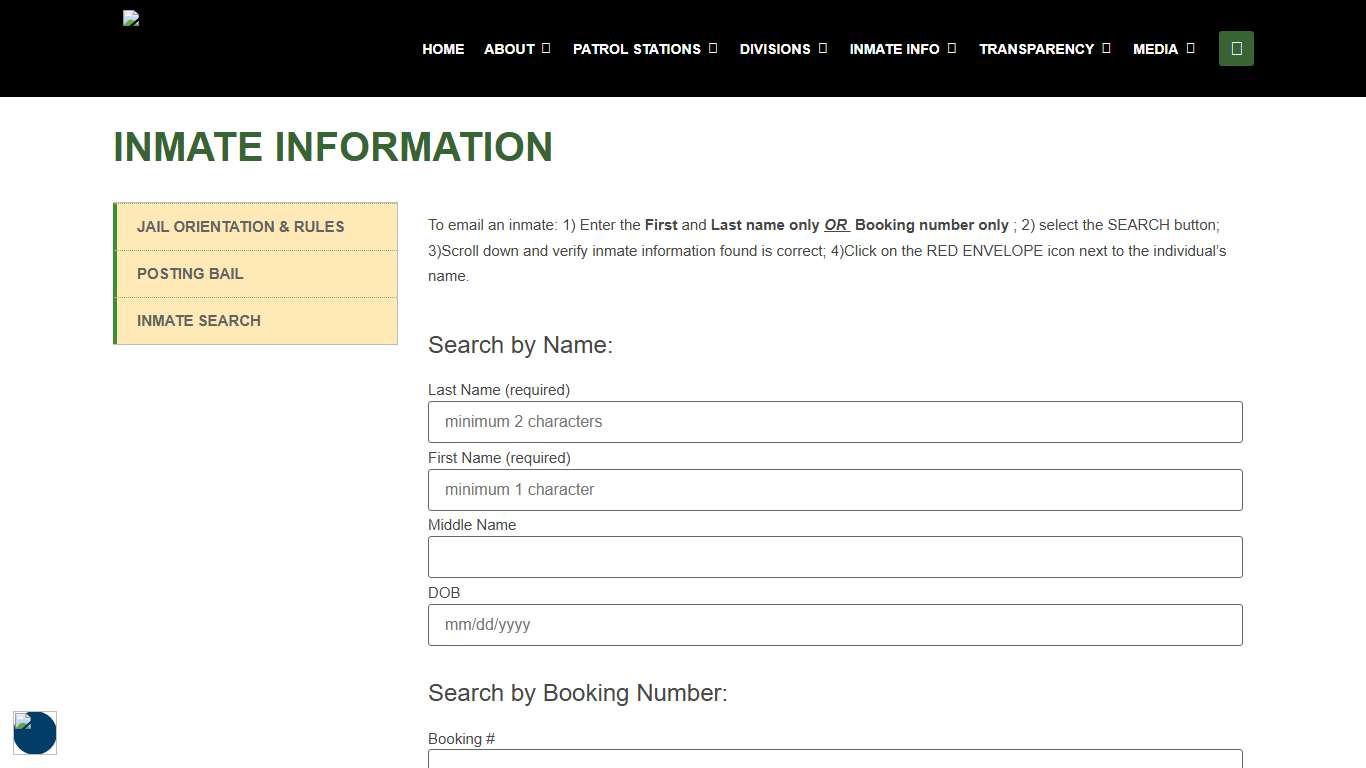Open the accessibility widget

click(x=35, y=733)
